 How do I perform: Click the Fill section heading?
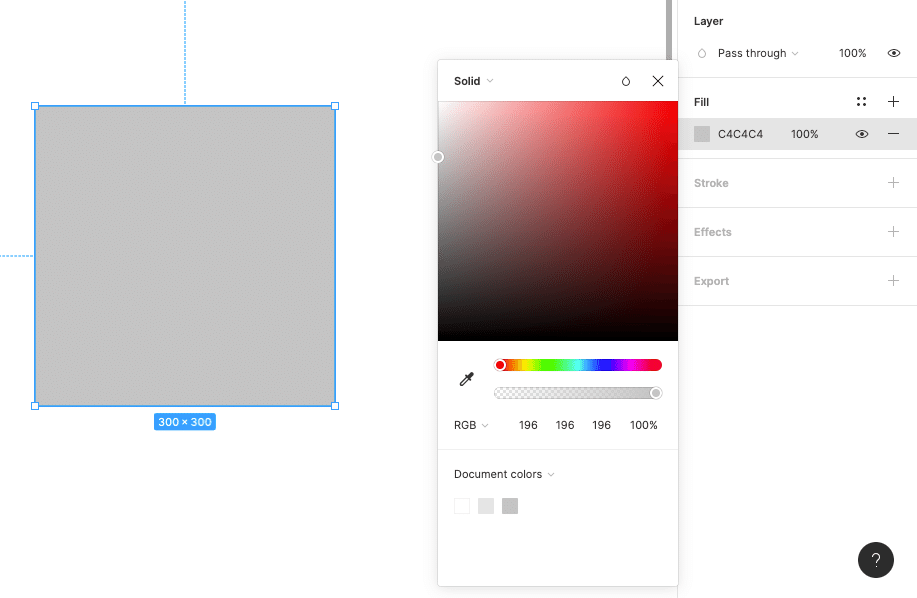pos(701,102)
